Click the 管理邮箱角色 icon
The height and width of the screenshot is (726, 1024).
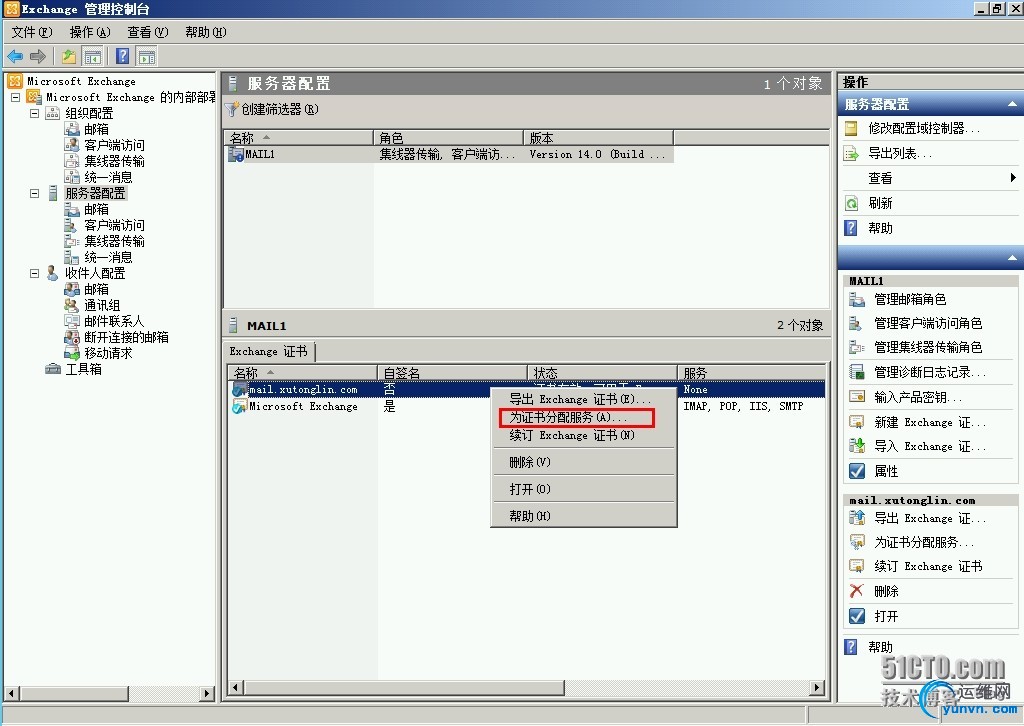[x=857, y=299]
